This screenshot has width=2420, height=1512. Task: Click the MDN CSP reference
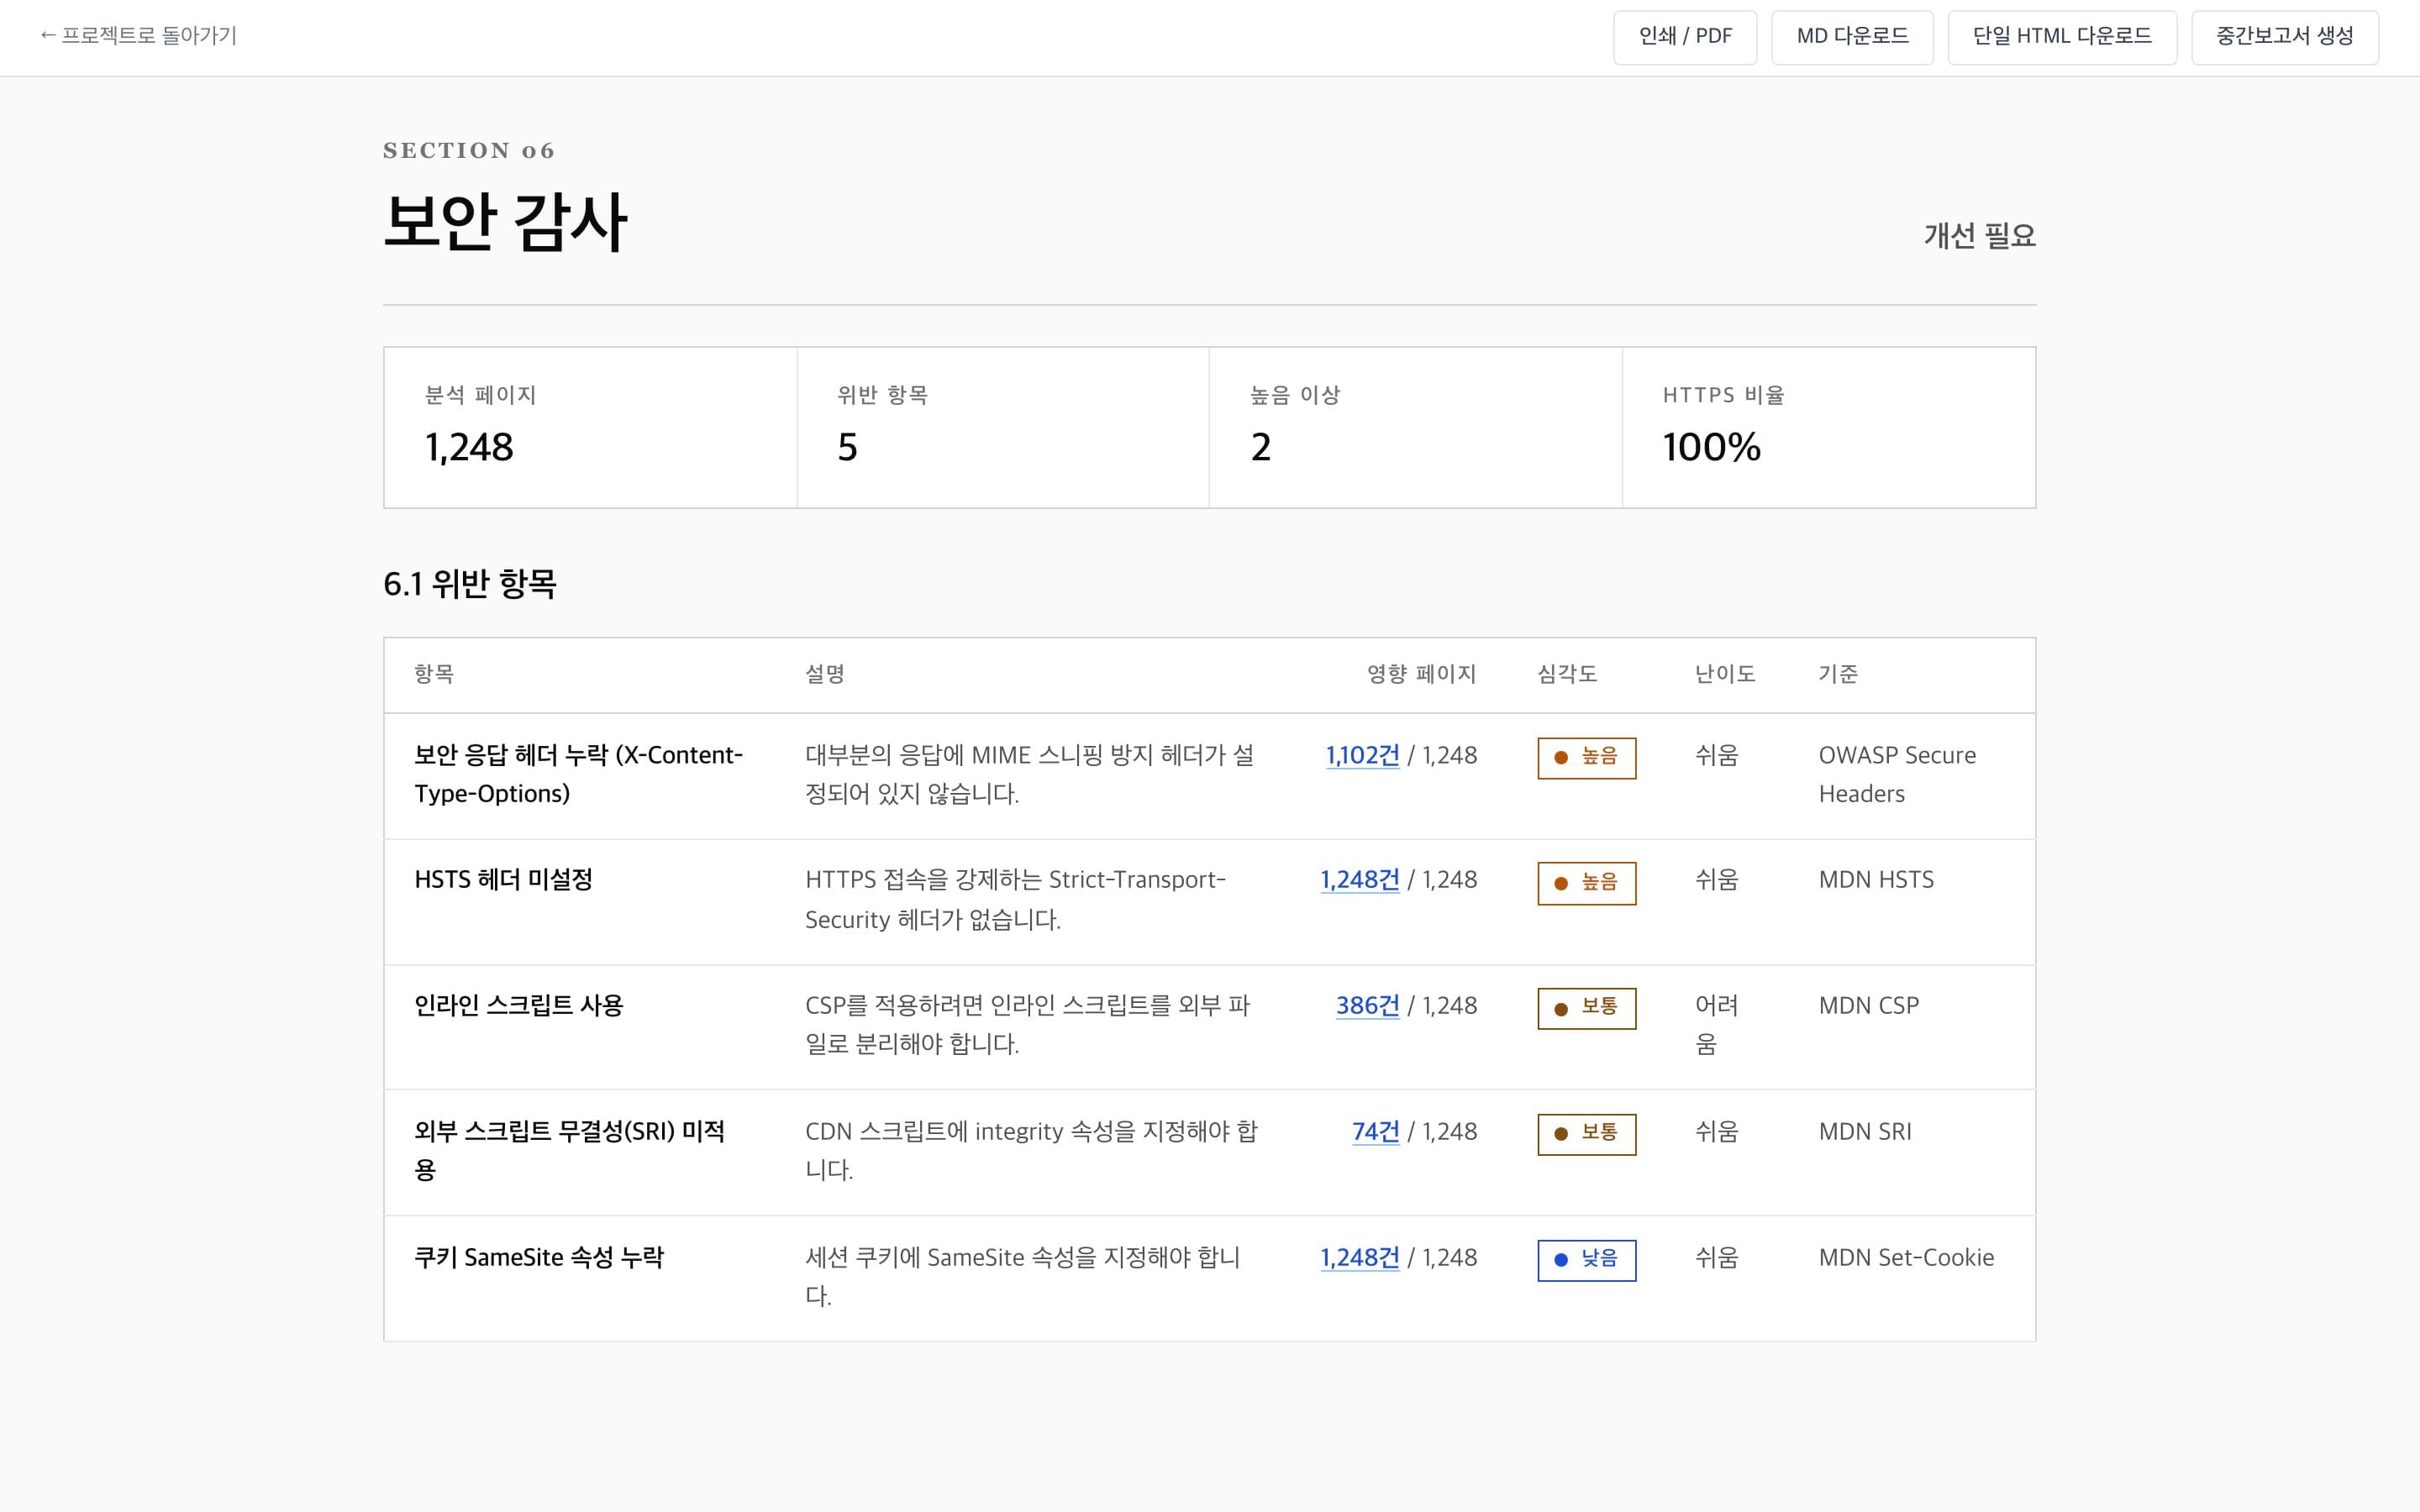click(1869, 1006)
